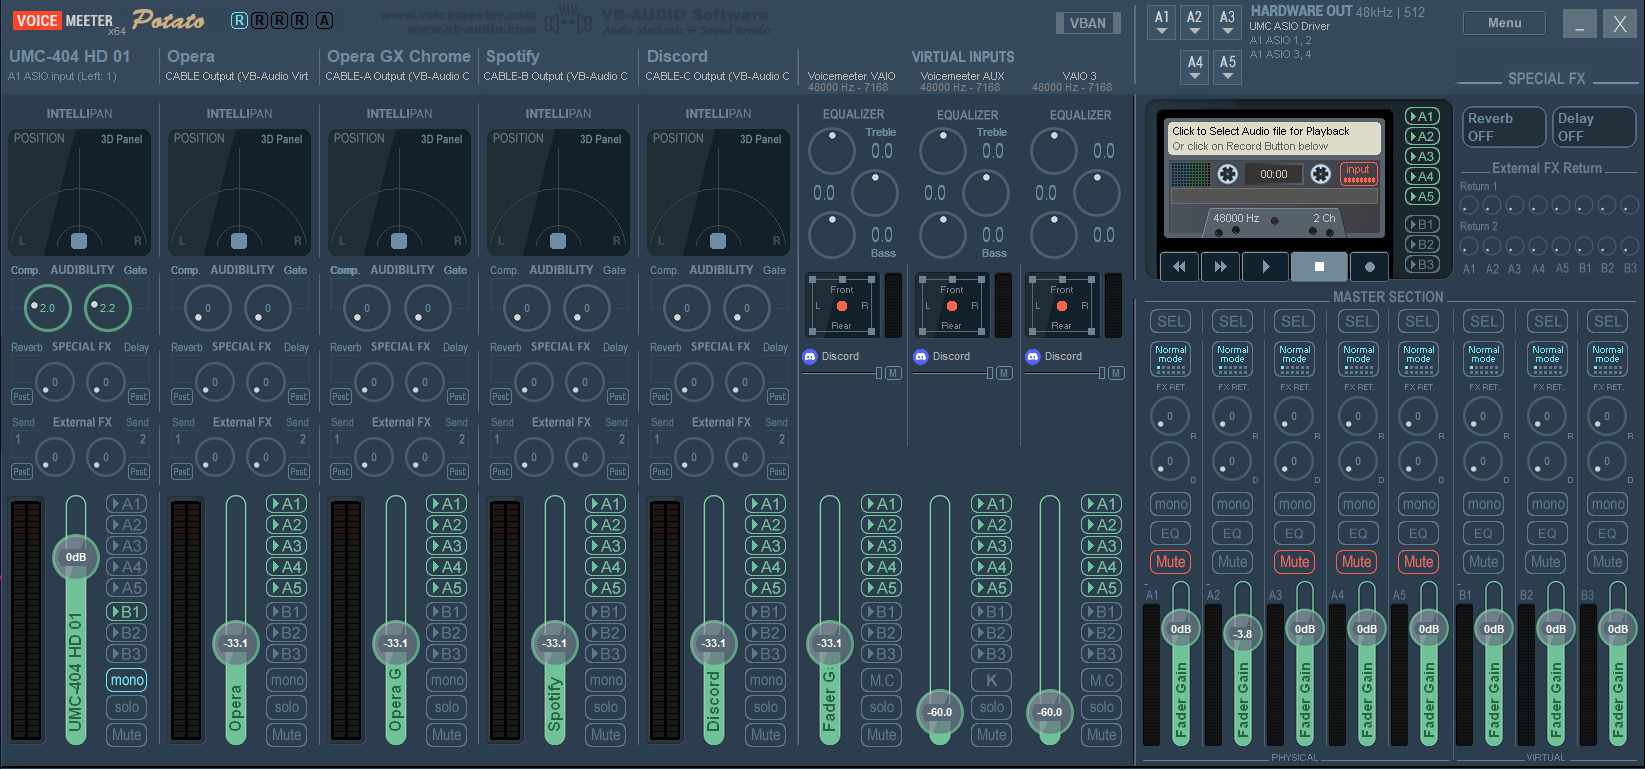
Task: Open Normal mode selector on bus A1
Action: [1170, 359]
